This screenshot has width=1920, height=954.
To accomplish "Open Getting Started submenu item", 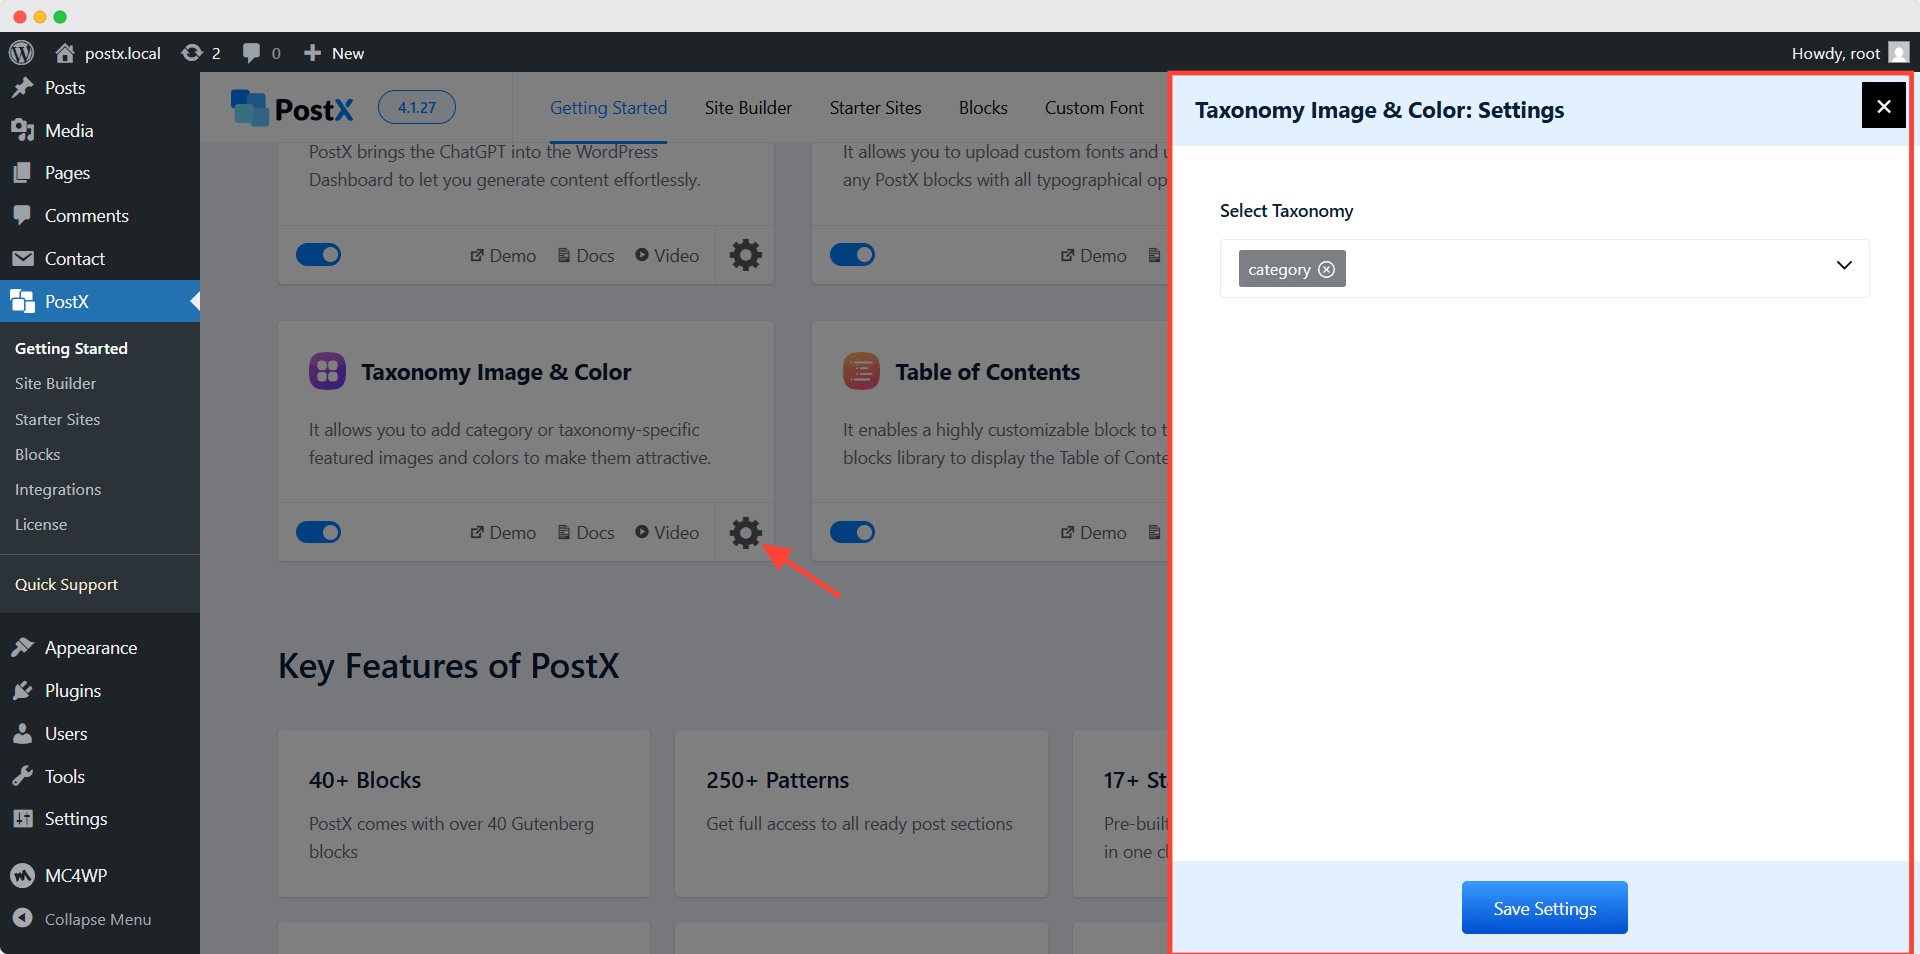I will tap(71, 348).
